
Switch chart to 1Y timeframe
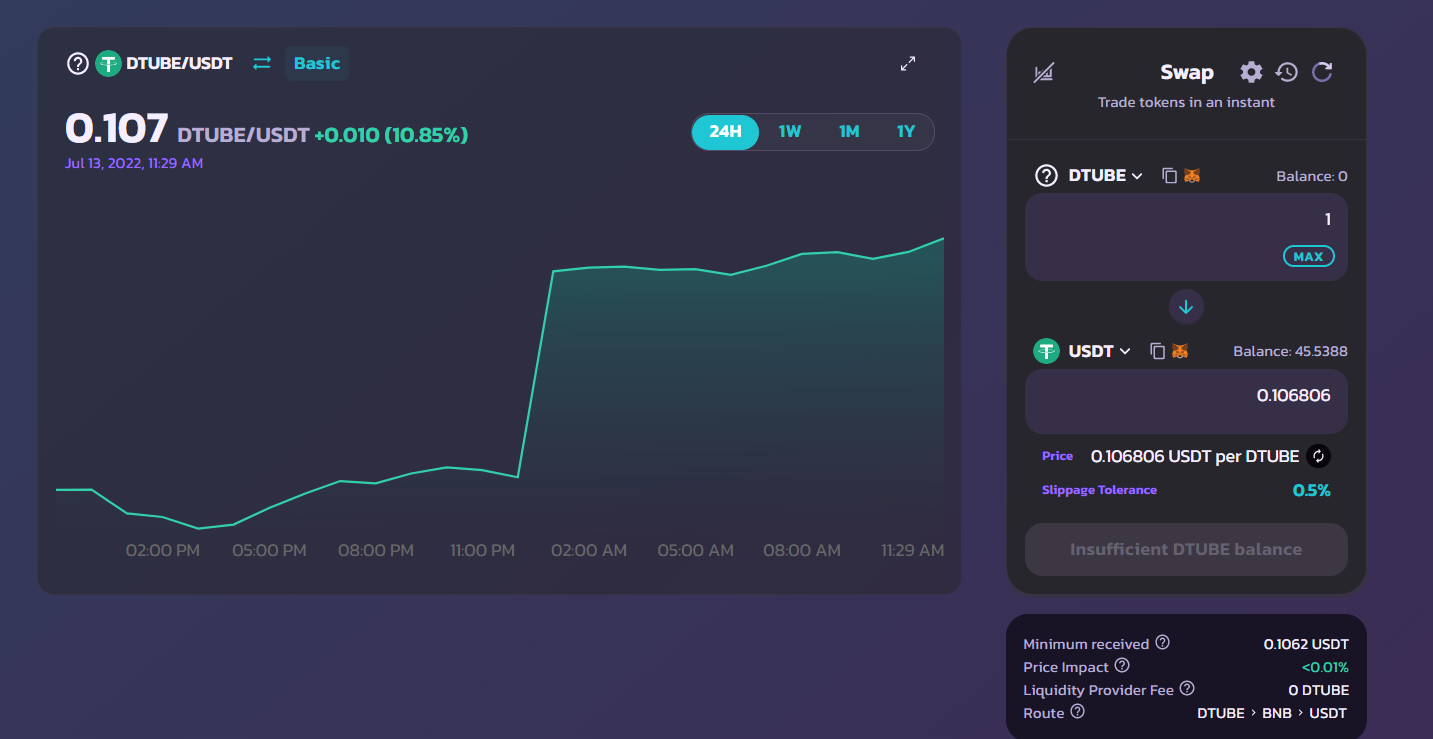click(x=905, y=132)
